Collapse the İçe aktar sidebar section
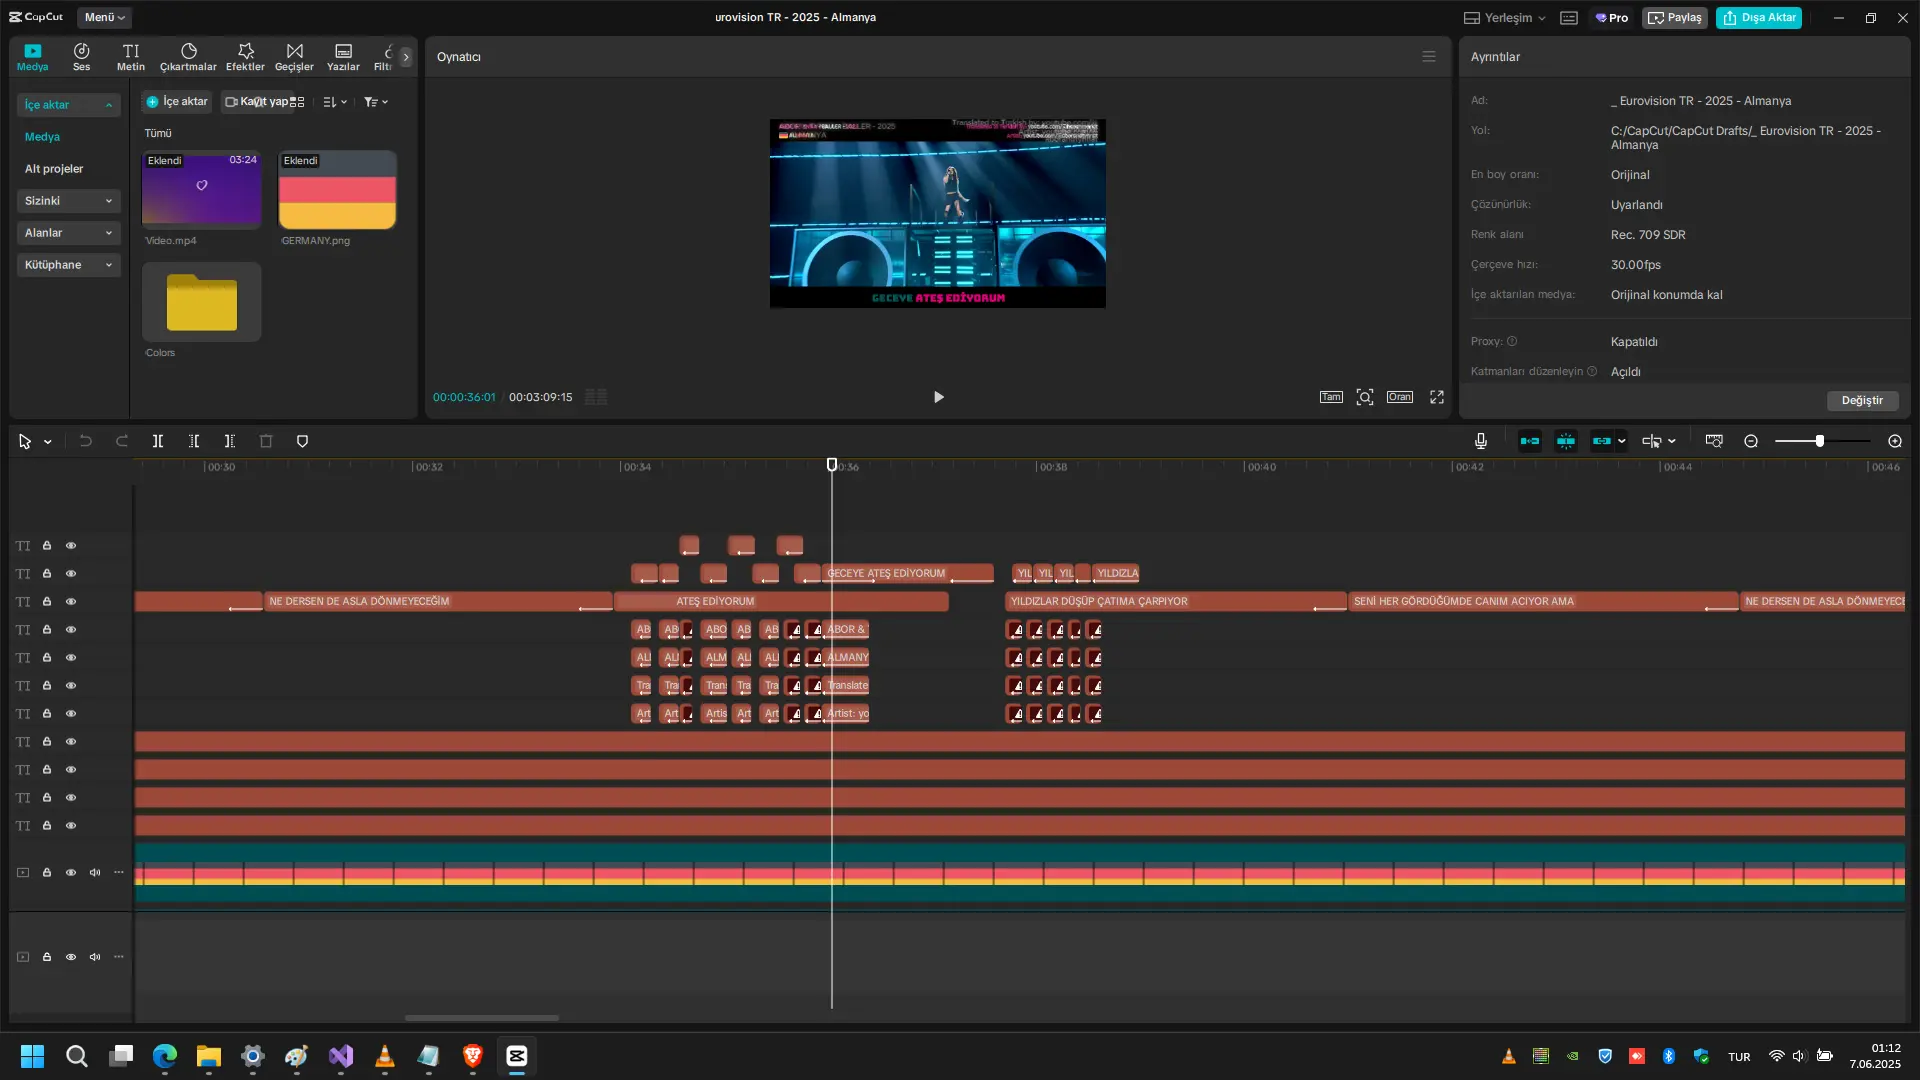 tap(68, 105)
